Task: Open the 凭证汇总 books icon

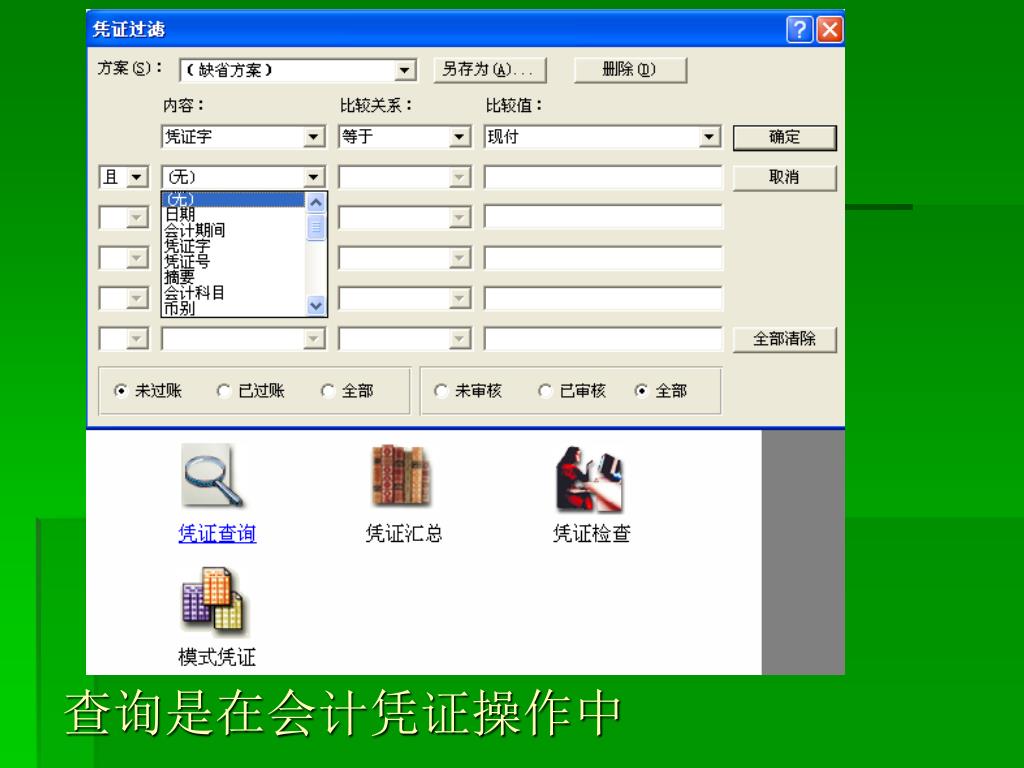Action: [x=402, y=475]
